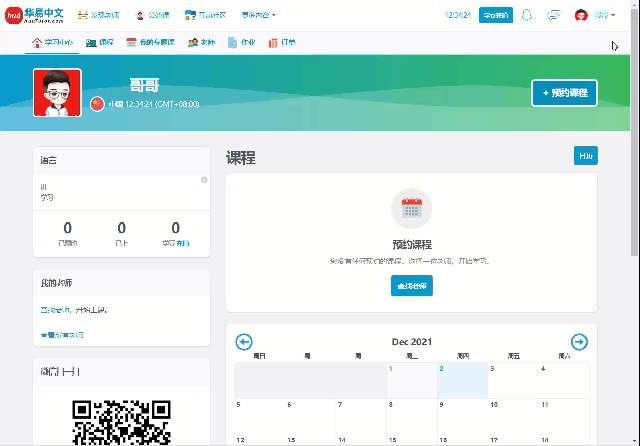The image size is (640, 446).
Task: Click the gear icon in language panel
Action: (x=204, y=180)
